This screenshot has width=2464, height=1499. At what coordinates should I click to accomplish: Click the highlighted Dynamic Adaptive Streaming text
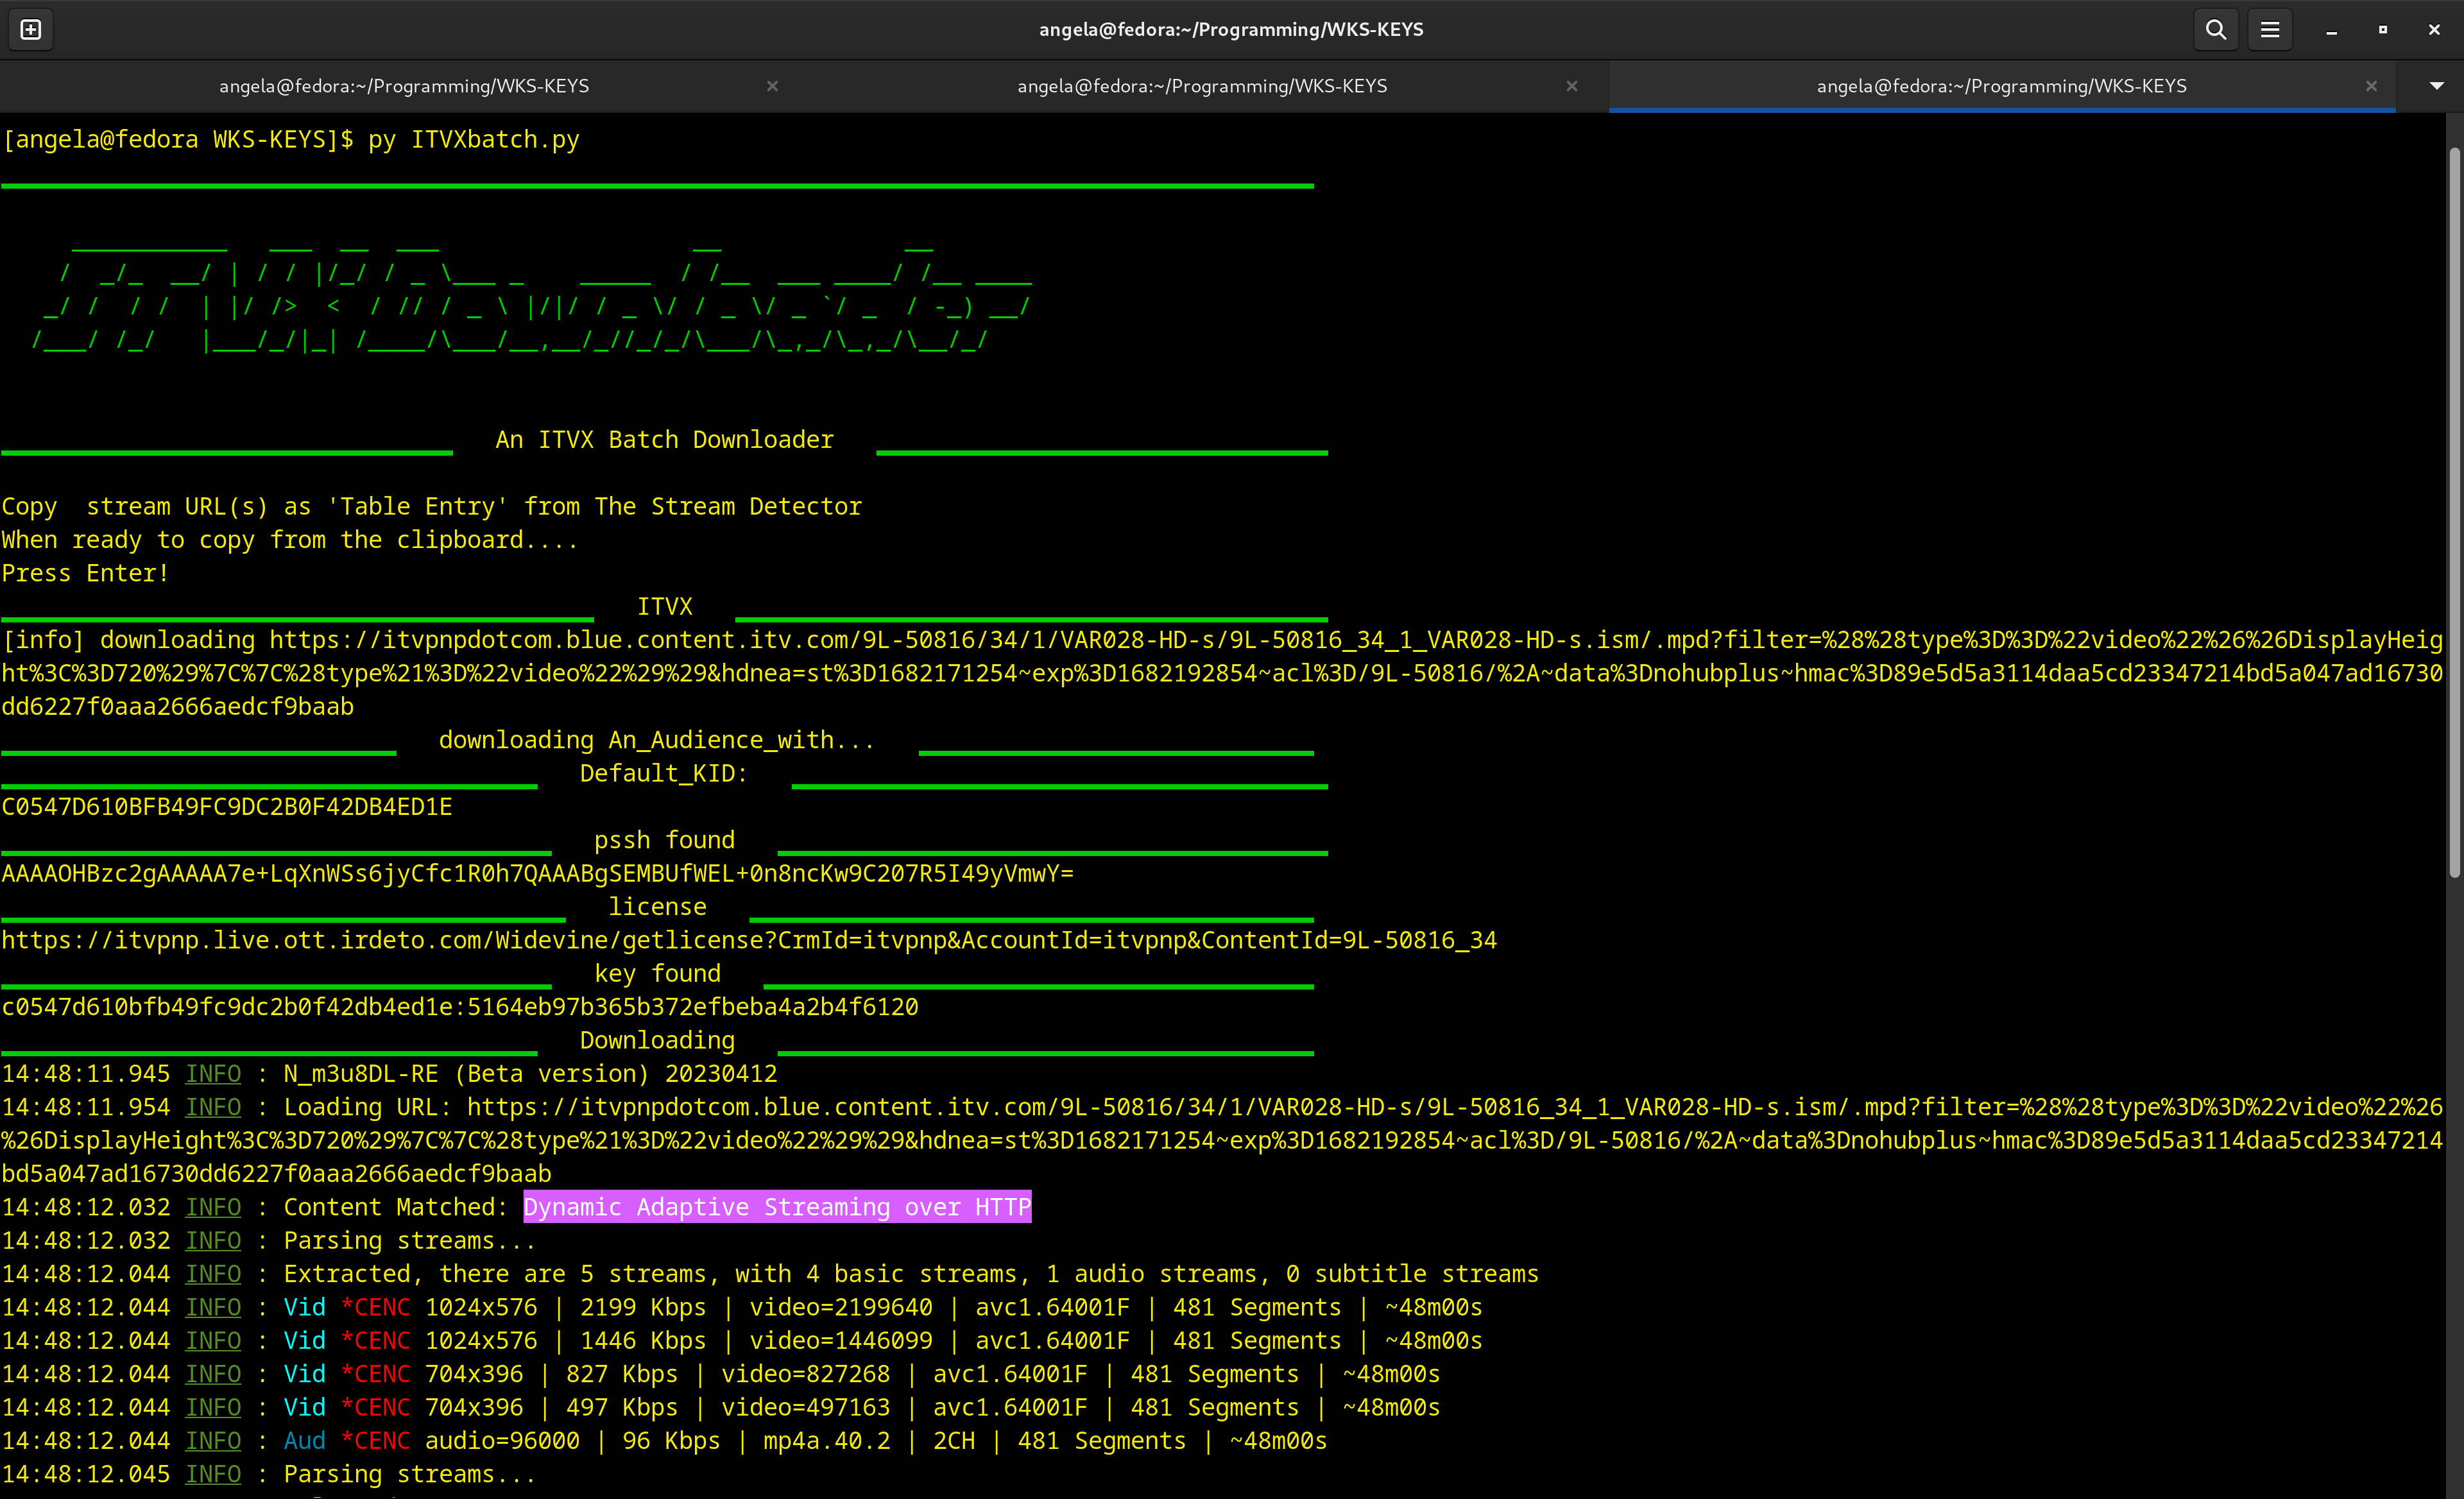pyautogui.click(x=777, y=1207)
